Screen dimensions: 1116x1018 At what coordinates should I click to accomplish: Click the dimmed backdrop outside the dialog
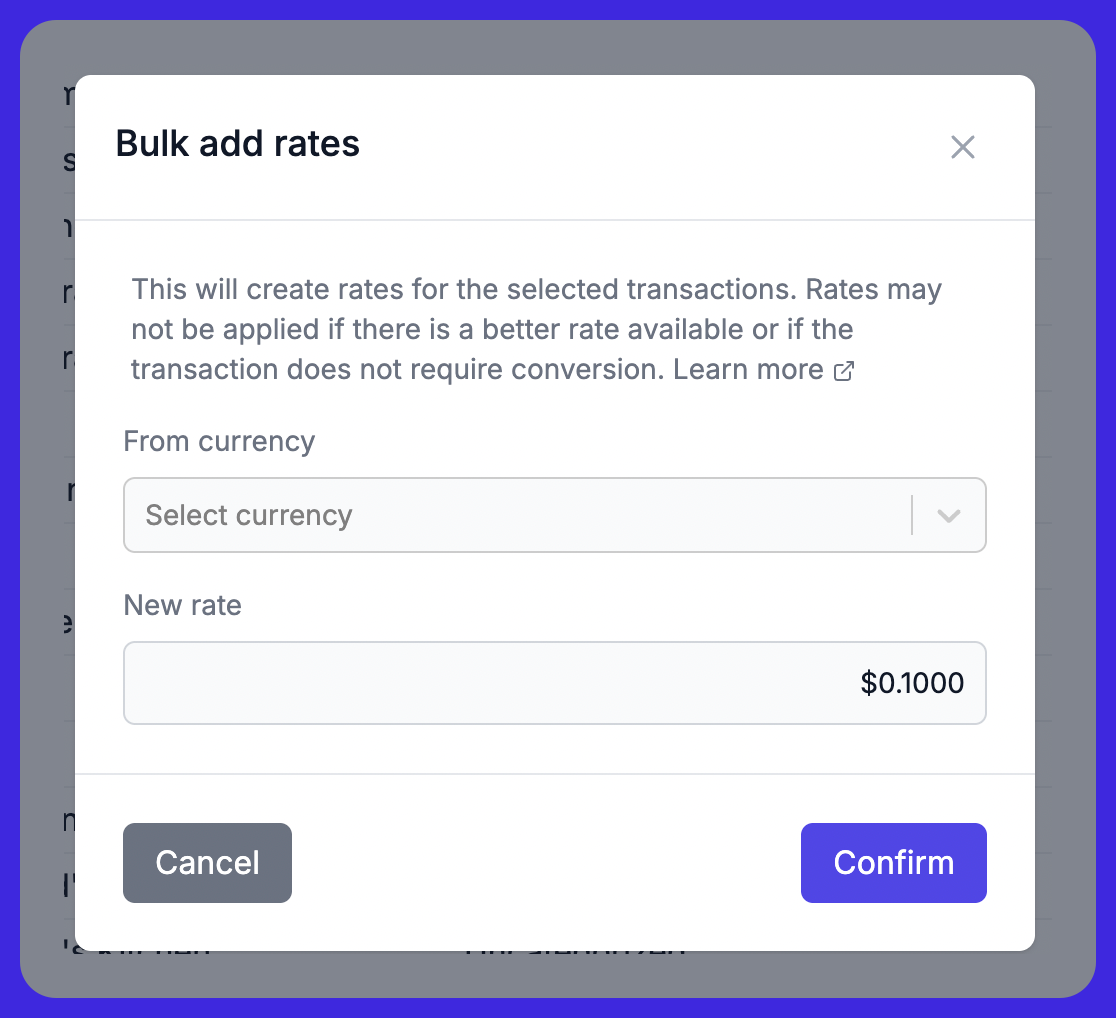[x=47, y=498]
